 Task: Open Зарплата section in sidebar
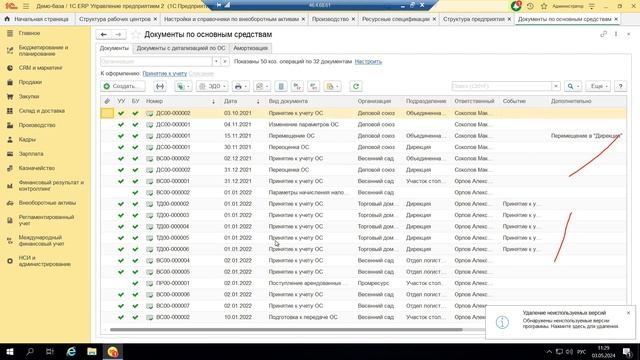pos(31,153)
